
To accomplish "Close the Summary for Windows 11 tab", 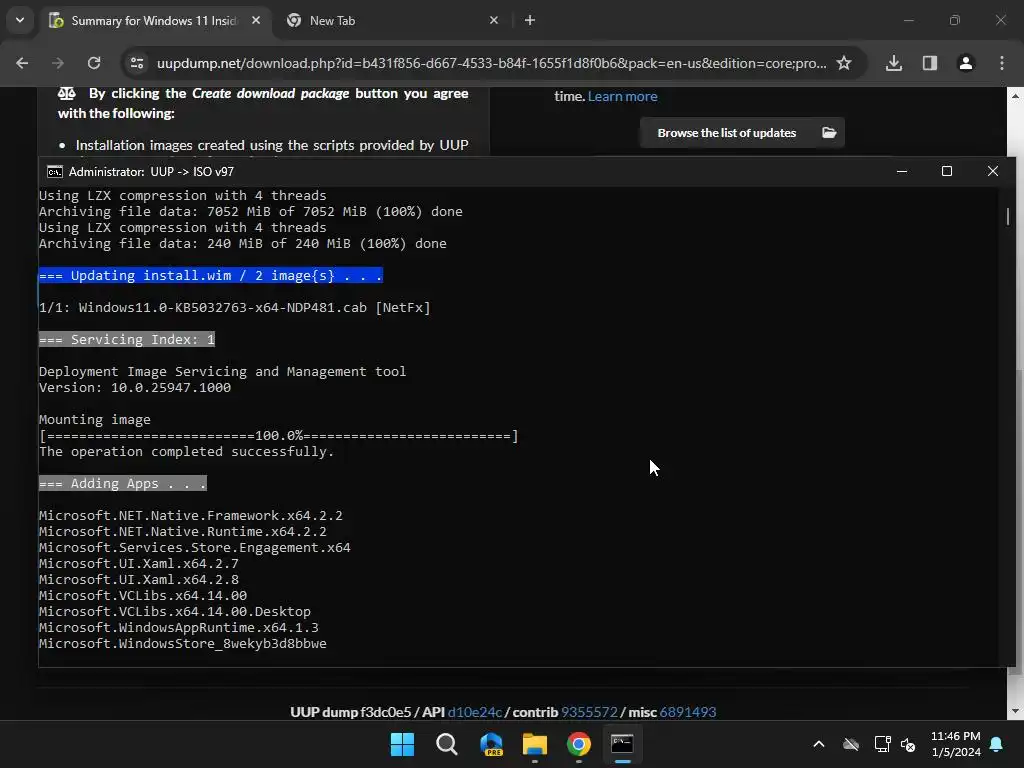I will tap(256, 20).
